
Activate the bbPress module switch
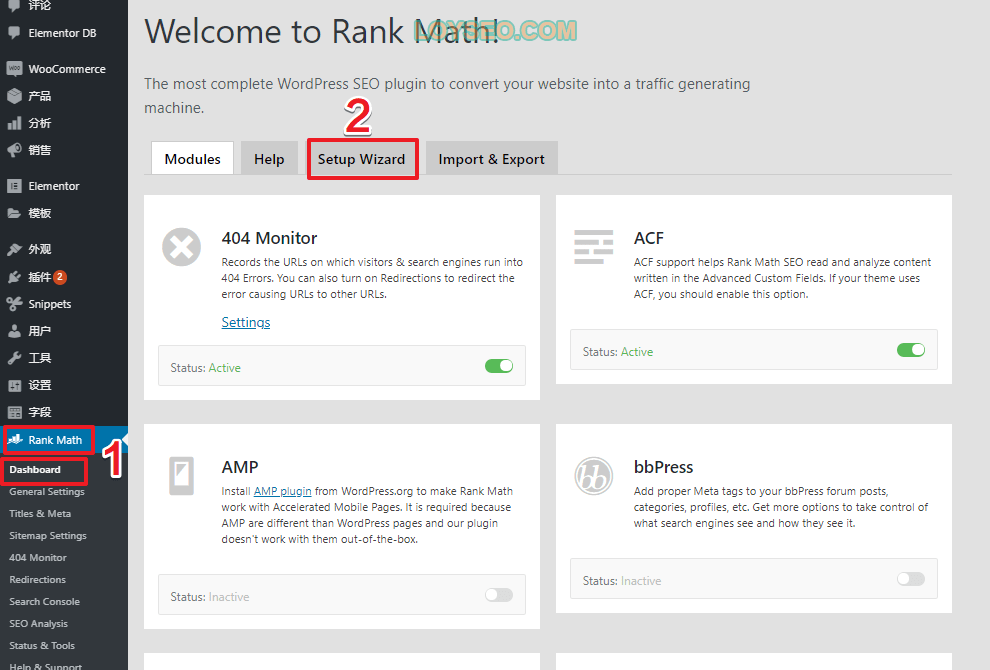coord(910,580)
